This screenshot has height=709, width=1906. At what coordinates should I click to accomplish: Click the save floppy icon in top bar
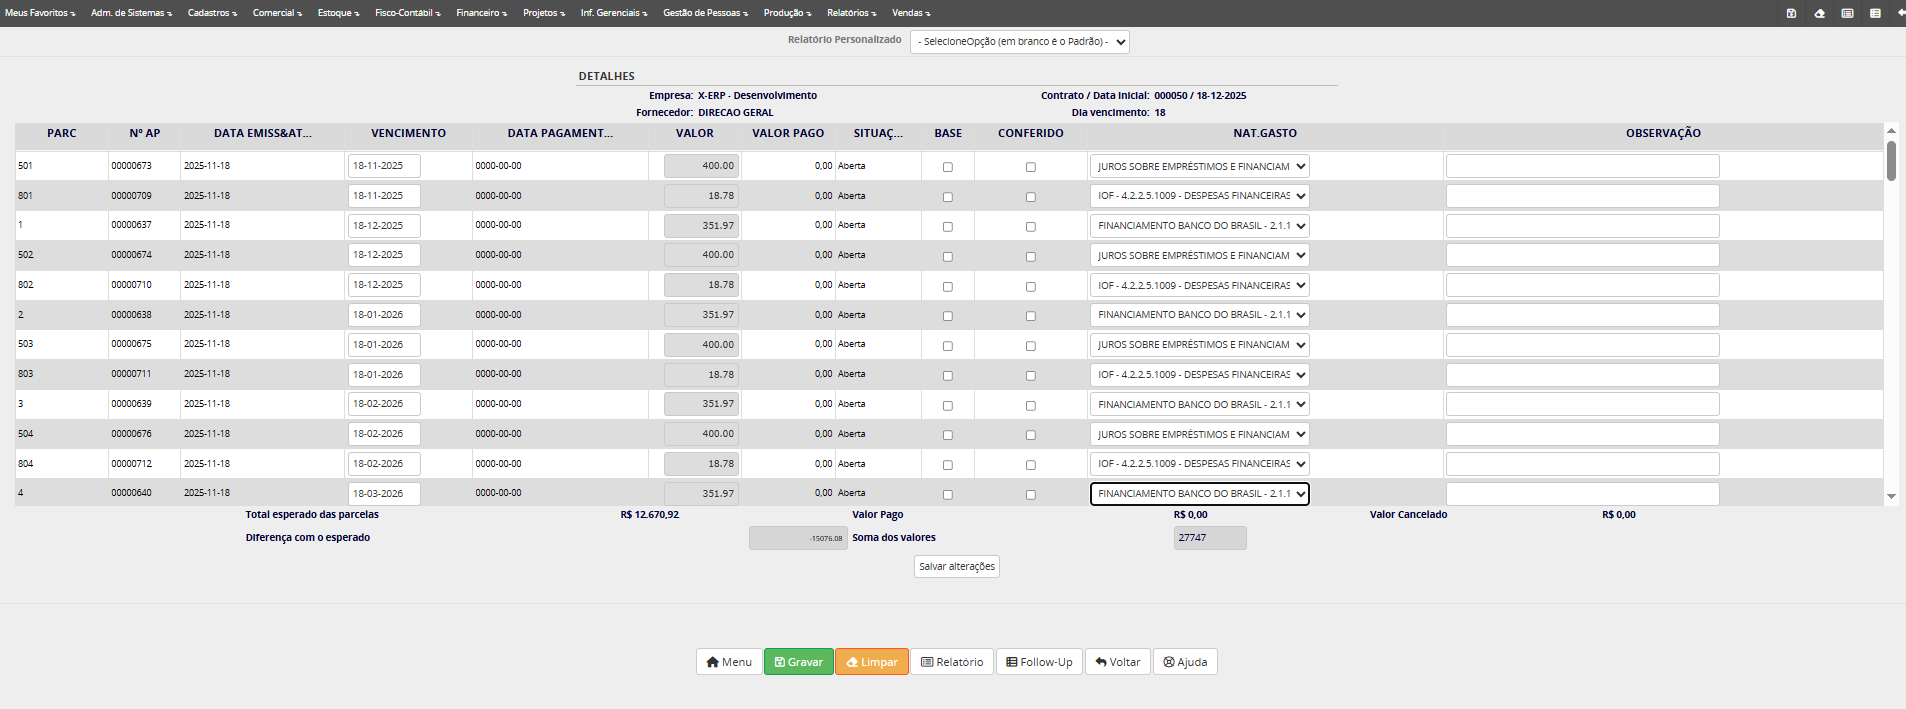pos(1791,13)
